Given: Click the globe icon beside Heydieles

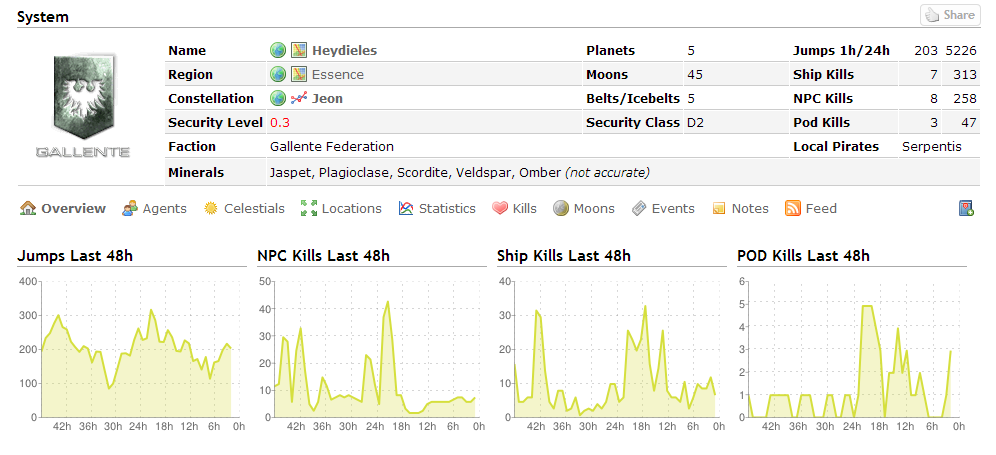Looking at the screenshot, I should pyautogui.click(x=278, y=50).
